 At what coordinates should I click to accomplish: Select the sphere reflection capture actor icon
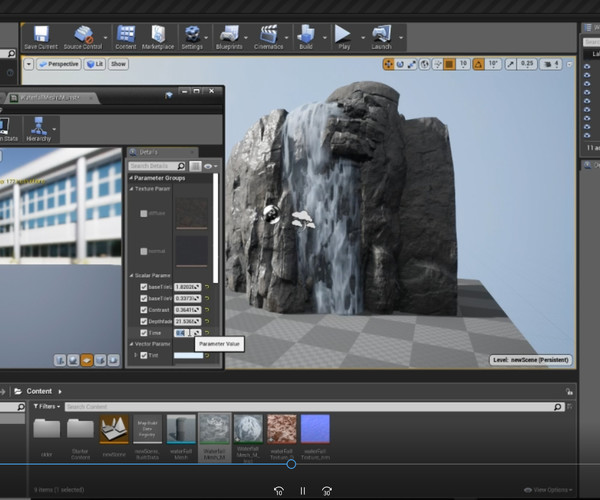click(x=272, y=214)
